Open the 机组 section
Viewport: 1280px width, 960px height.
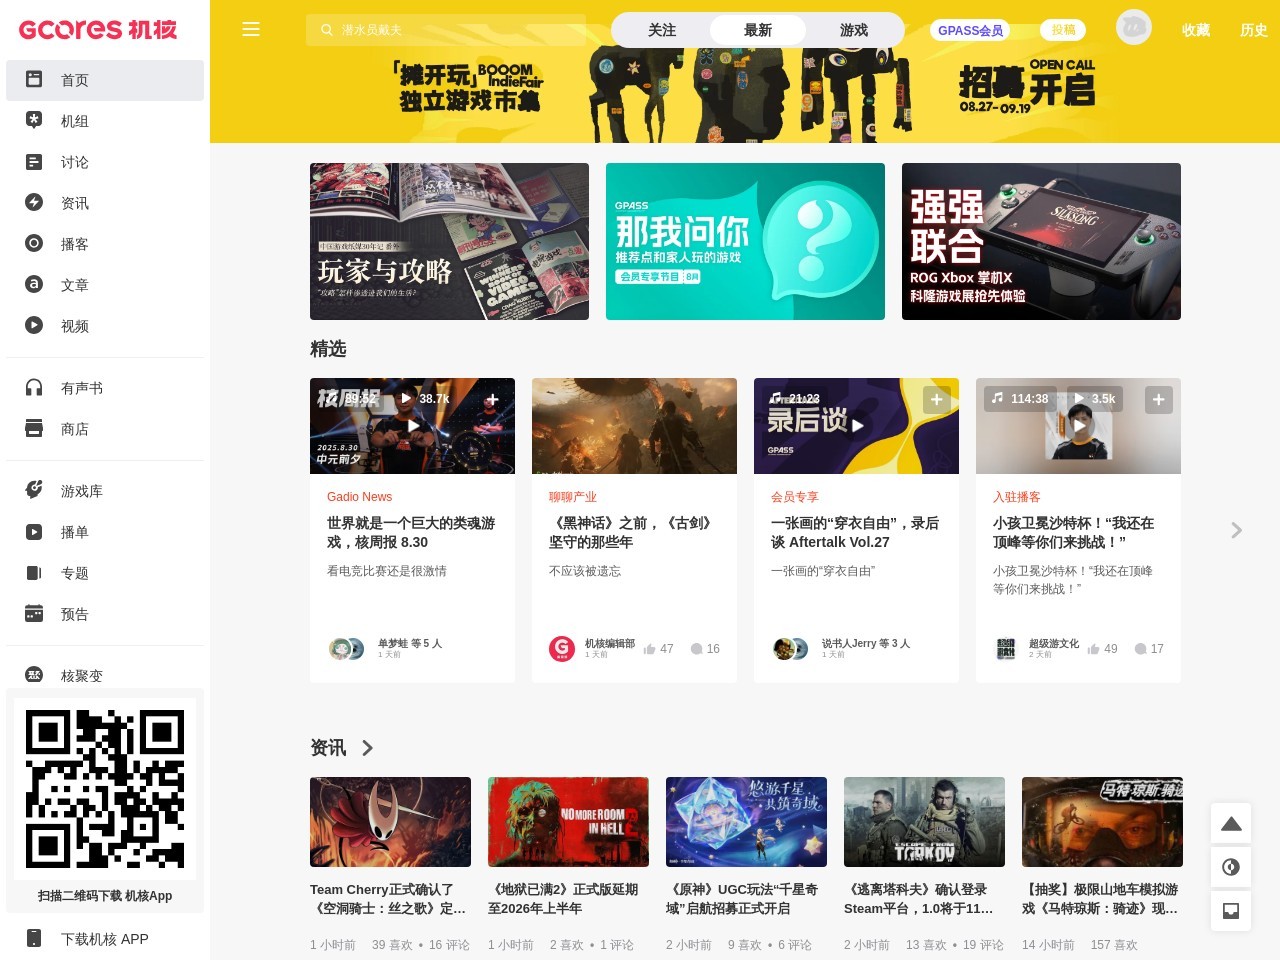pyautogui.click(x=105, y=121)
